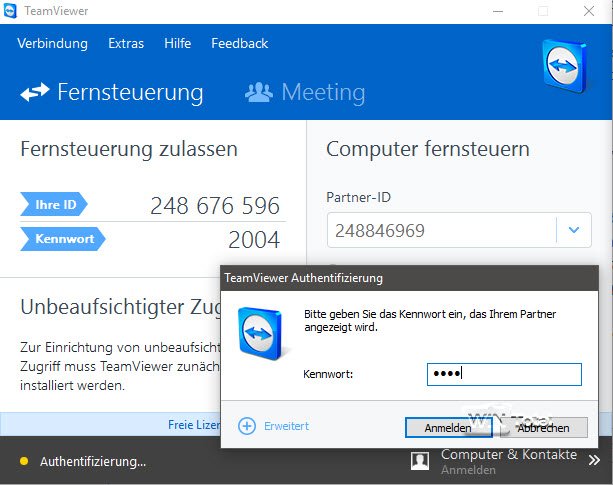The width and height of the screenshot is (613, 485).
Task: Click the Freie Lizenz link
Action: point(194,424)
